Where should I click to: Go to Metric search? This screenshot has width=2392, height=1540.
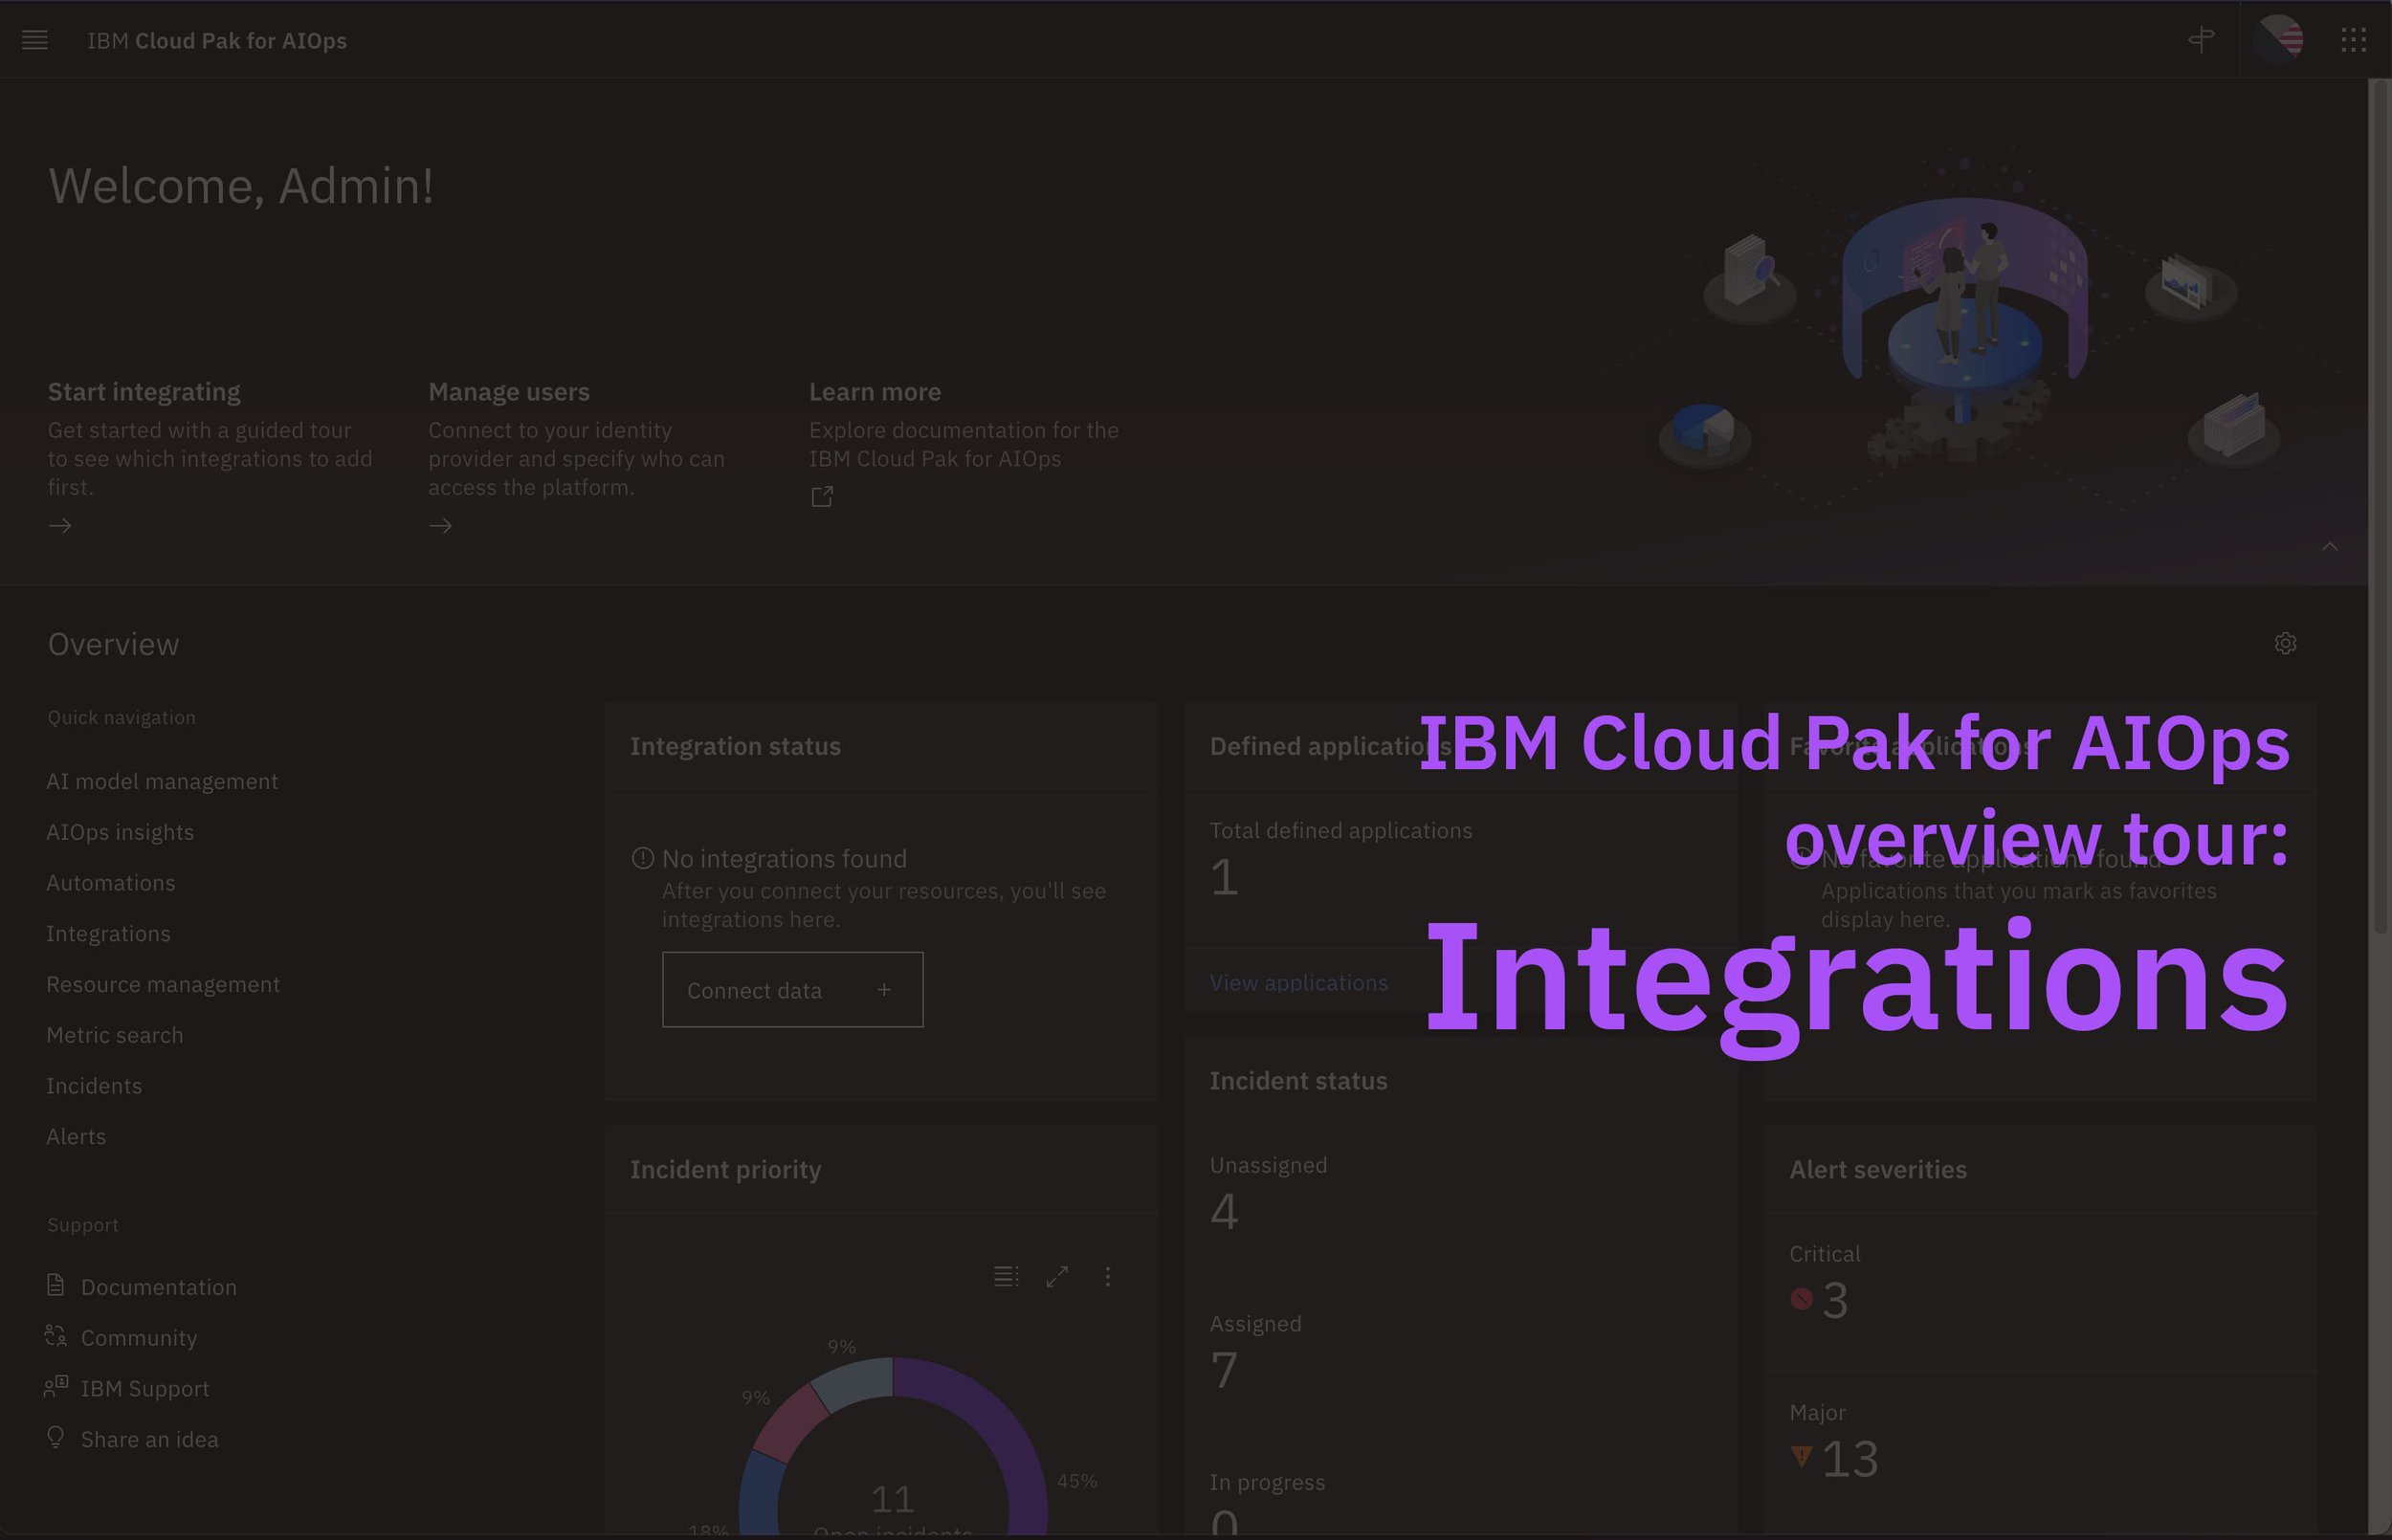coord(115,1035)
